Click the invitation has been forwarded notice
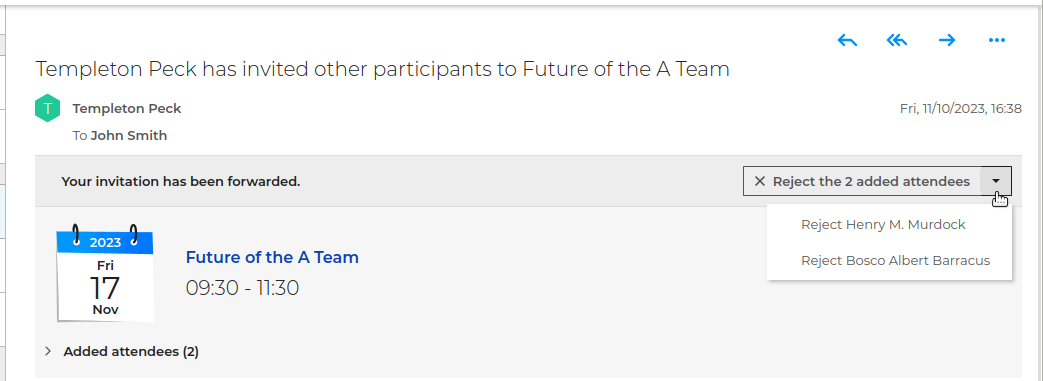The height and width of the screenshot is (381, 1043). (181, 181)
